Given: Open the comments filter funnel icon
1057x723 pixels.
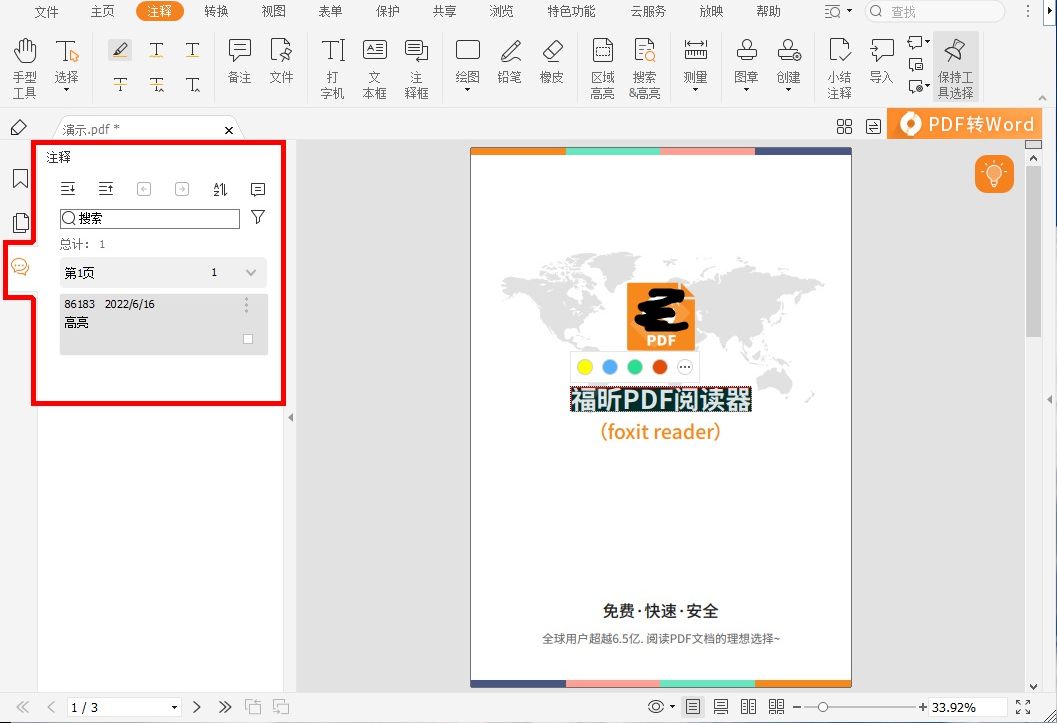Looking at the screenshot, I should 257,217.
